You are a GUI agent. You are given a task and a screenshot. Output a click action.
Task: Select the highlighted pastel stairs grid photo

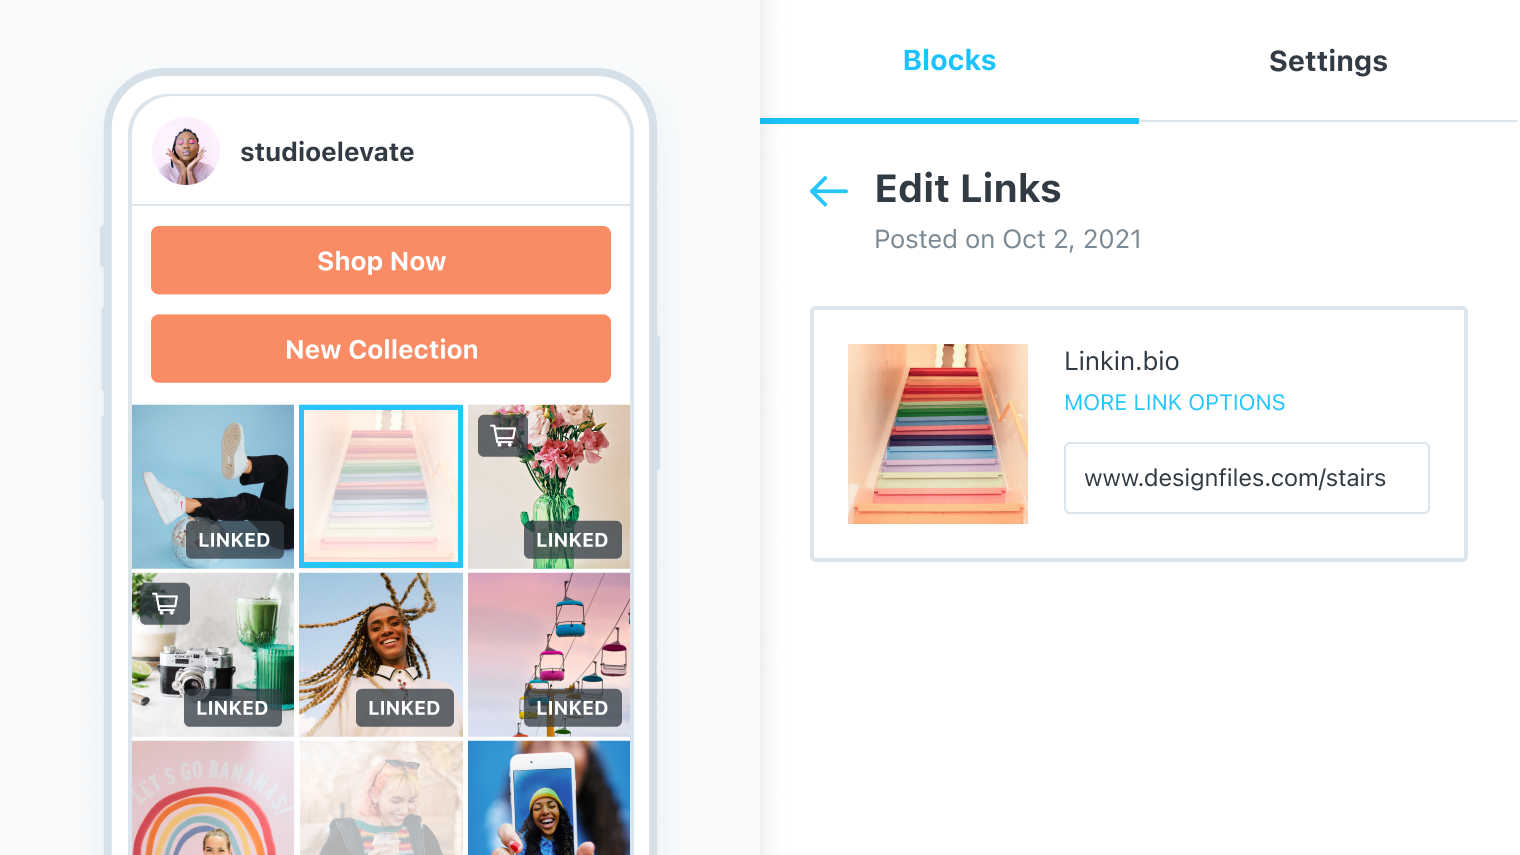point(381,486)
